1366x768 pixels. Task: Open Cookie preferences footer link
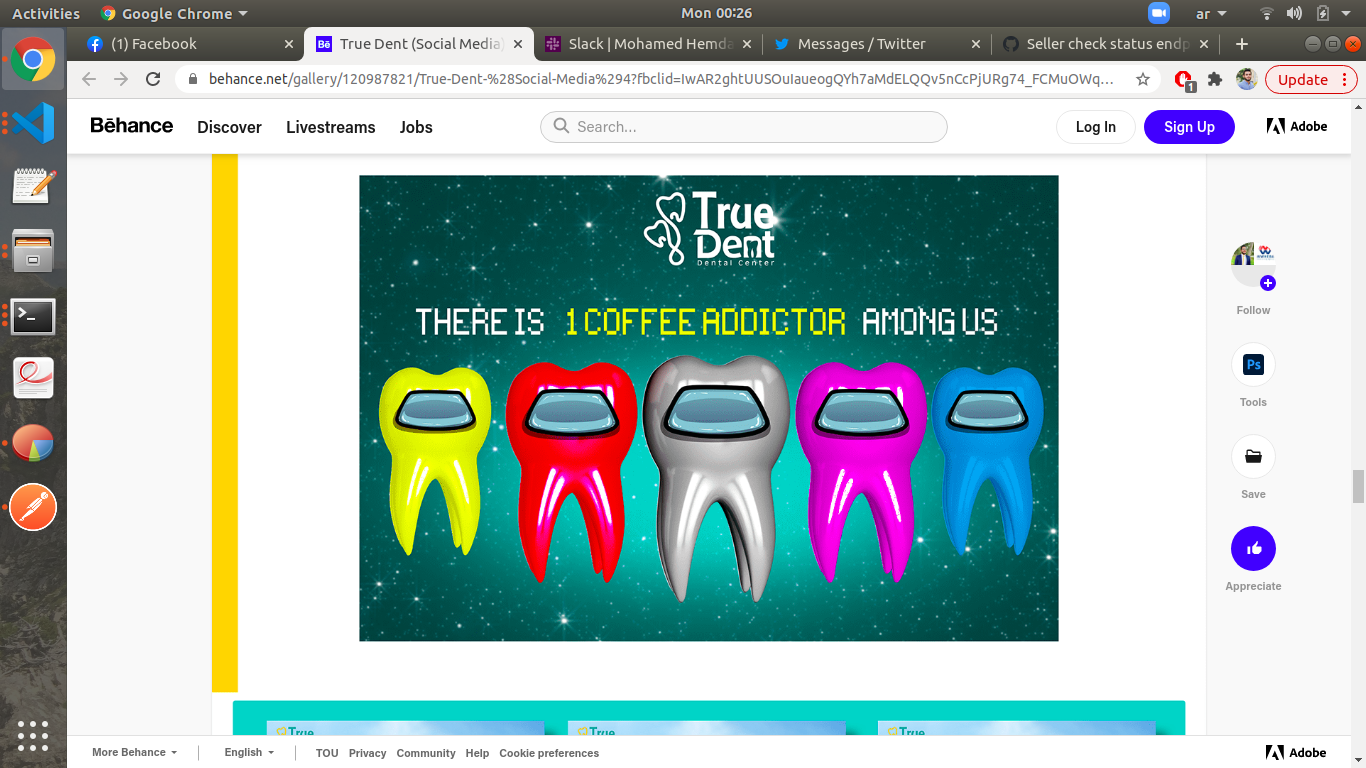pyautogui.click(x=549, y=753)
